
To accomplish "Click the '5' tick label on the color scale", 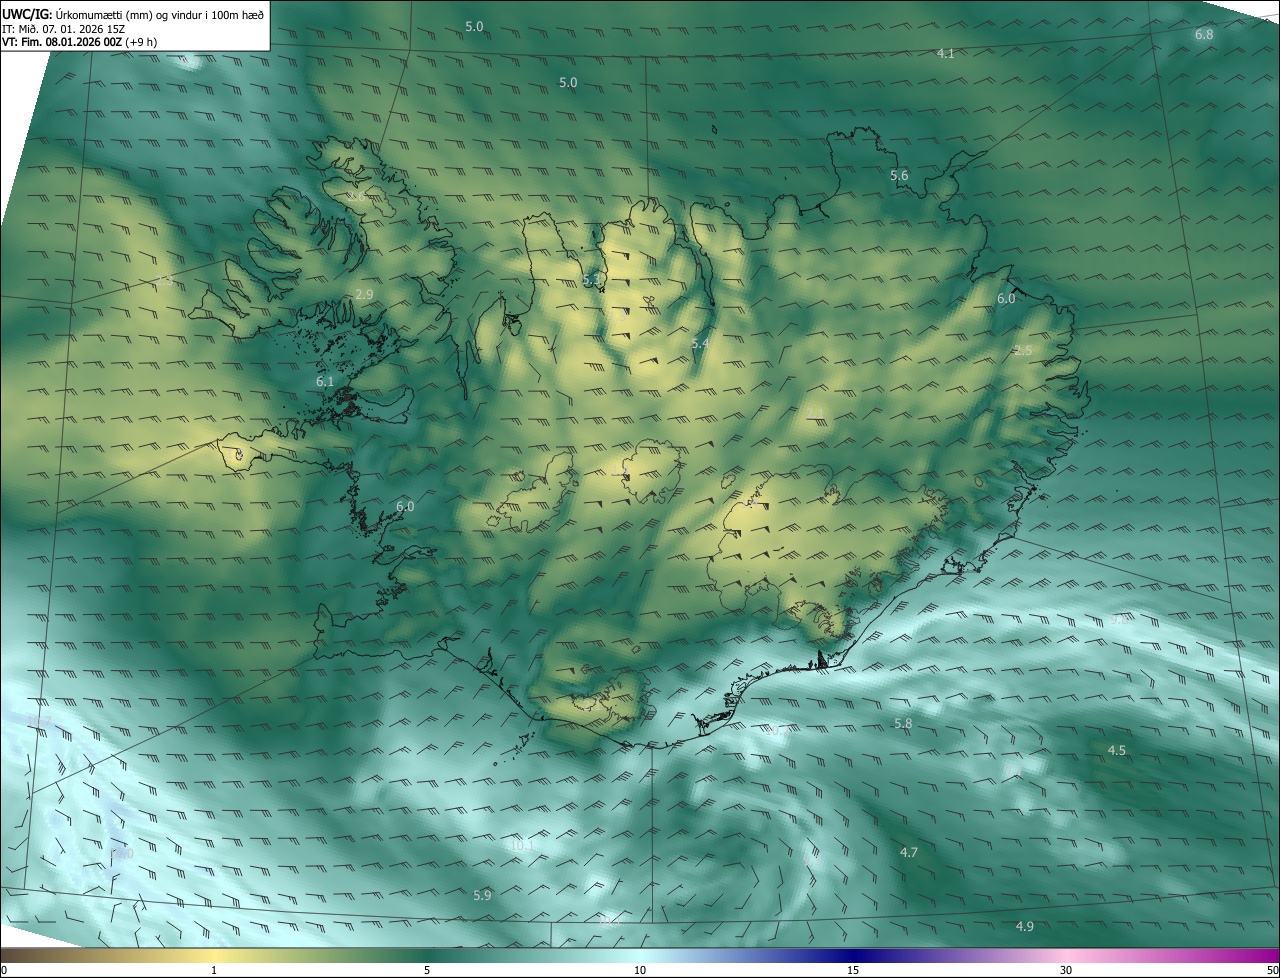I will (x=427, y=971).
